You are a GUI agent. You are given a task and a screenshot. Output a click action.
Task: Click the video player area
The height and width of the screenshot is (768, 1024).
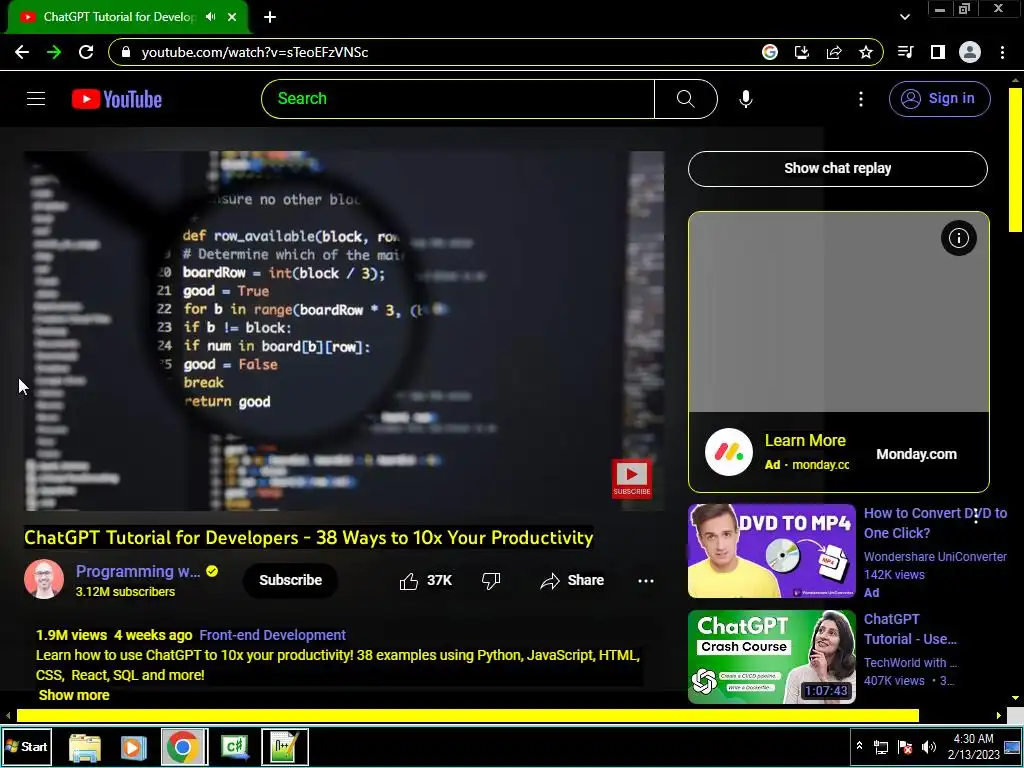tap(344, 331)
